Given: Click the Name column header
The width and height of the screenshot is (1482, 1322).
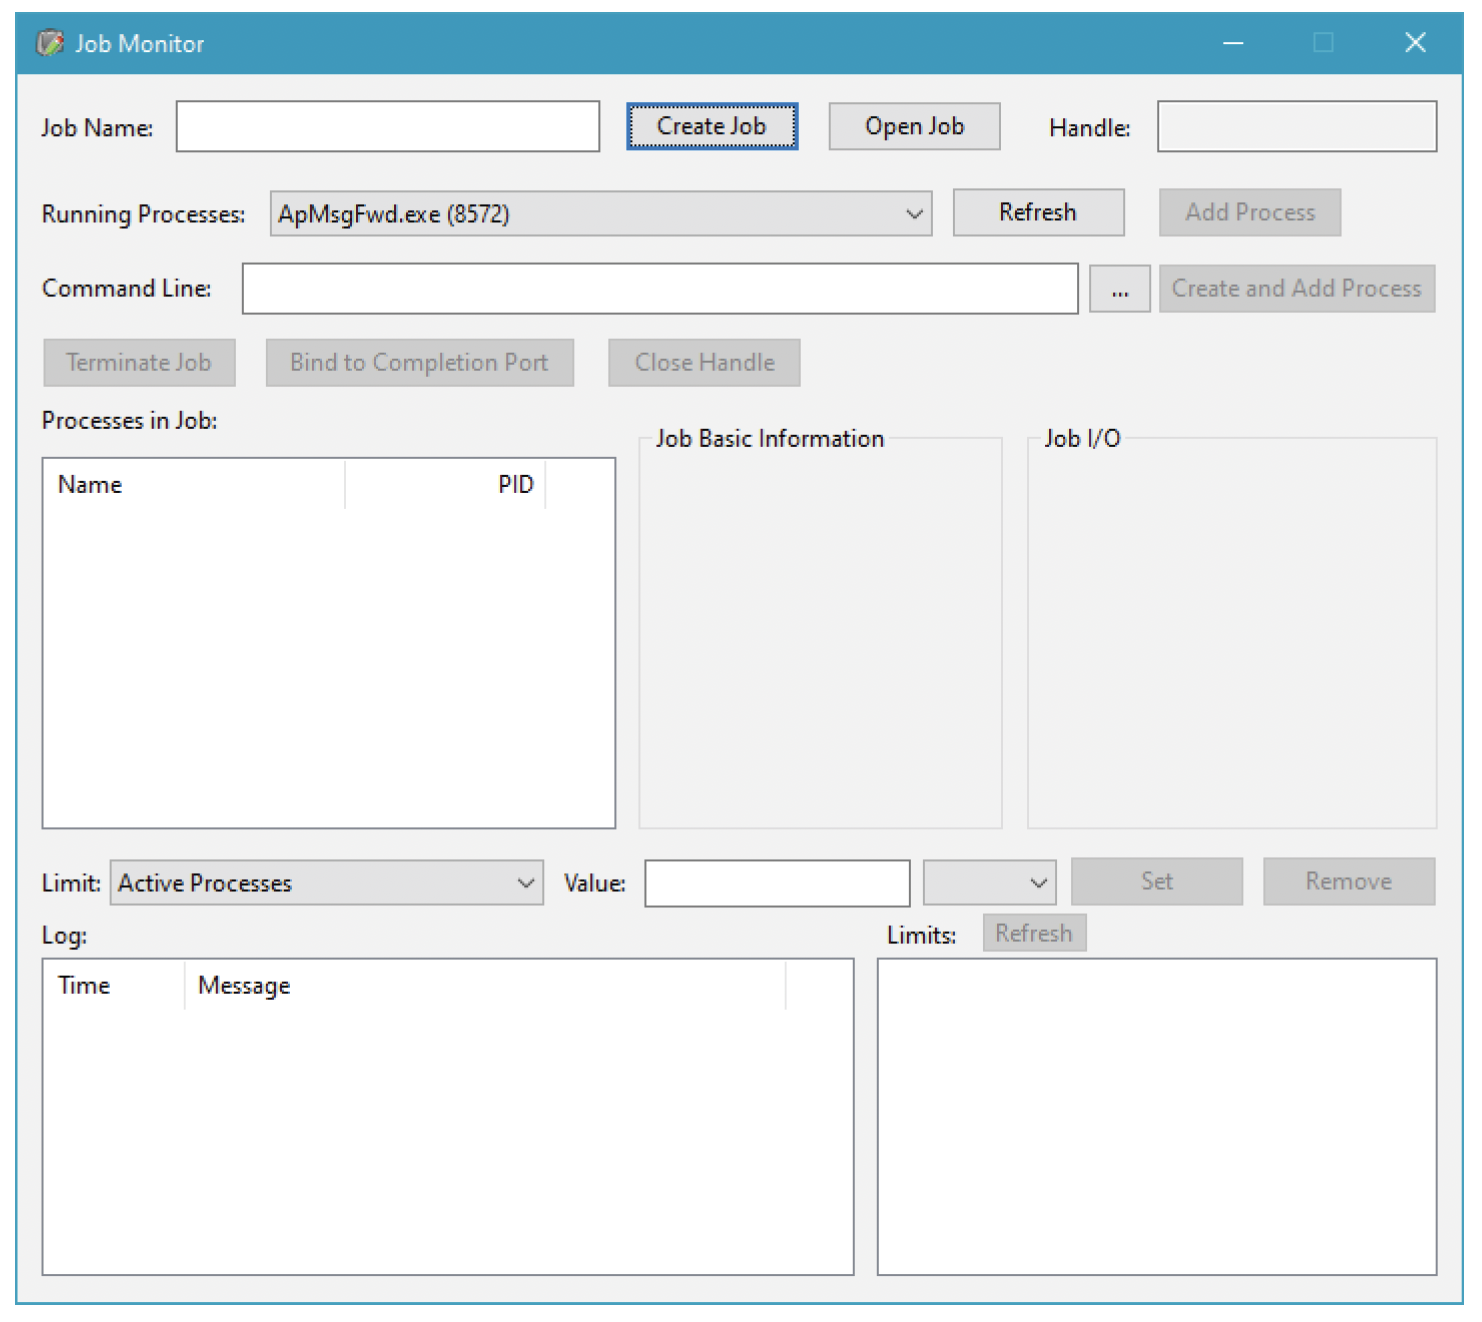Looking at the screenshot, I should [x=194, y=484].
